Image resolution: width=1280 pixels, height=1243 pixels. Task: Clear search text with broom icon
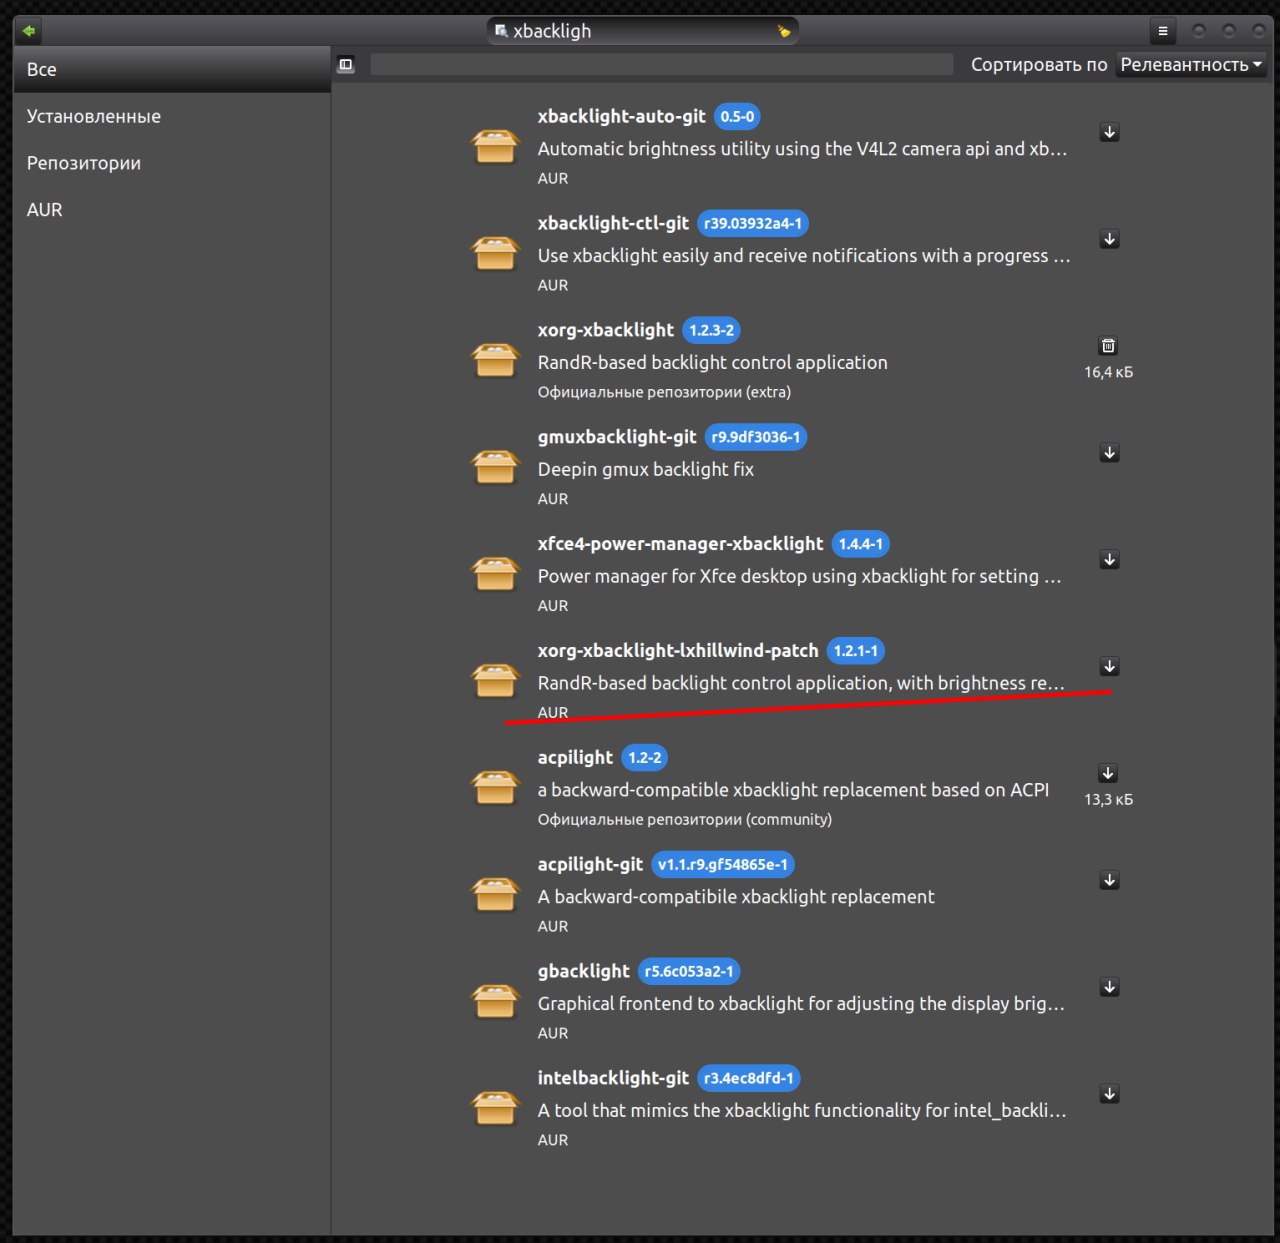point(784,31)
